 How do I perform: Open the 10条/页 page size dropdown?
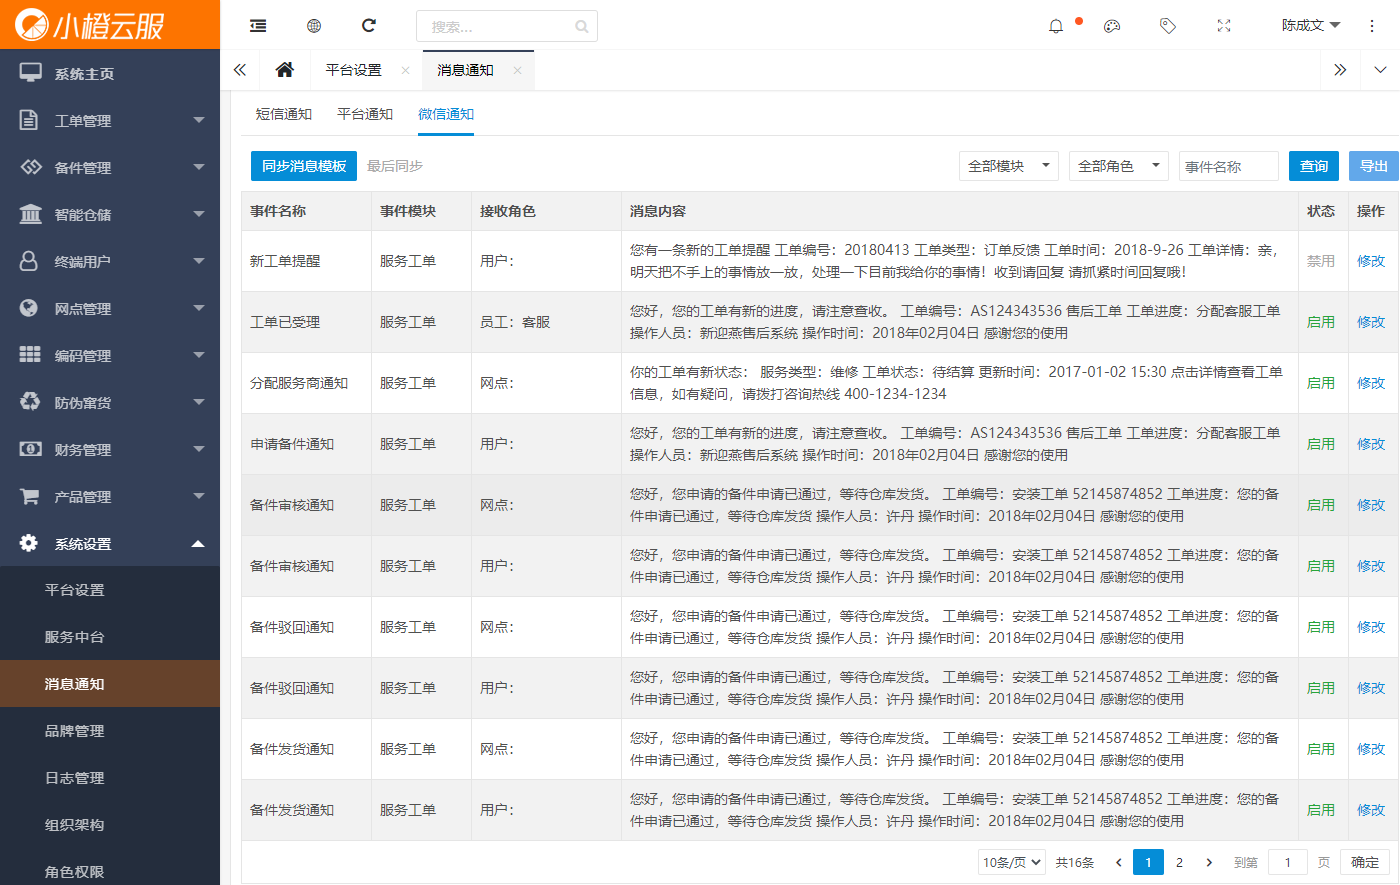[1012, 862]
